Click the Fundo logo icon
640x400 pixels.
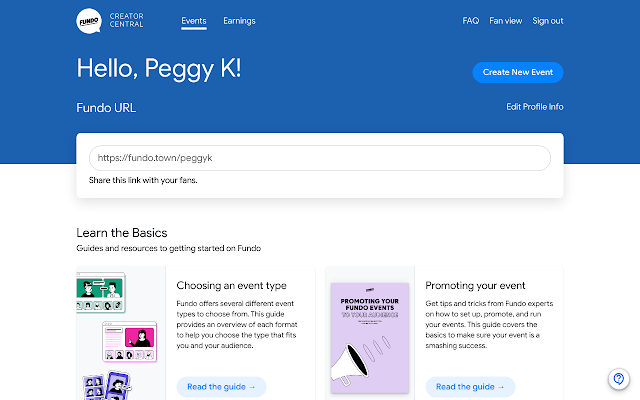90,20
